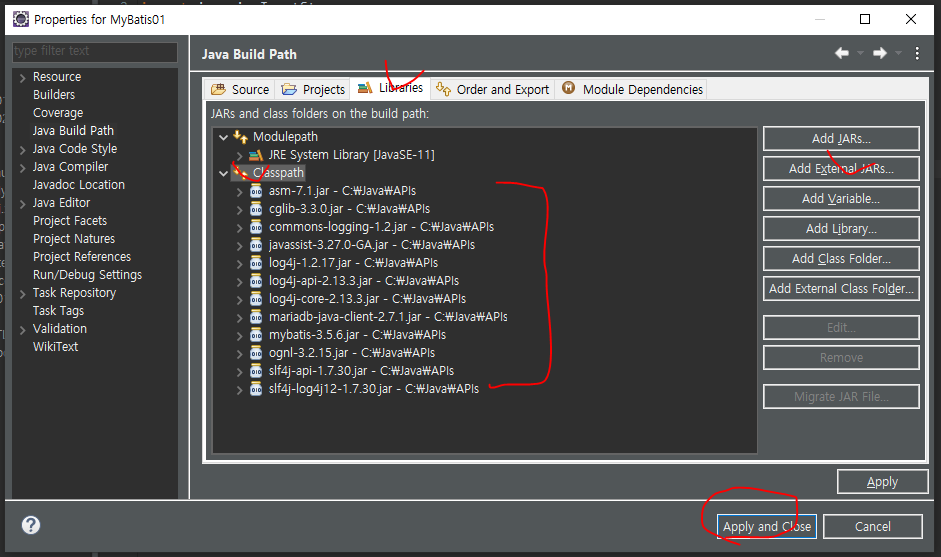Click the jar icon of slf4j-log4j12-1.7.30.jar
The height and width of the screenshot is (557, 941).
click(x=256, y=389)
